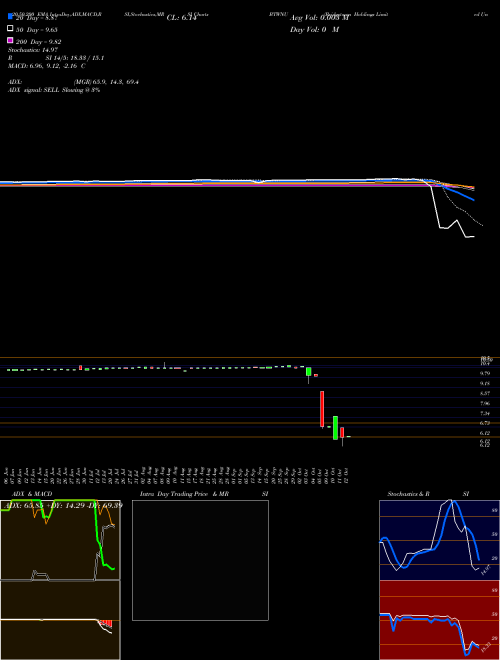Image resolution: width=500 pixels, height=660 pixels.
Task: Click the red MACD histogram bars
Action: (106, 623)
